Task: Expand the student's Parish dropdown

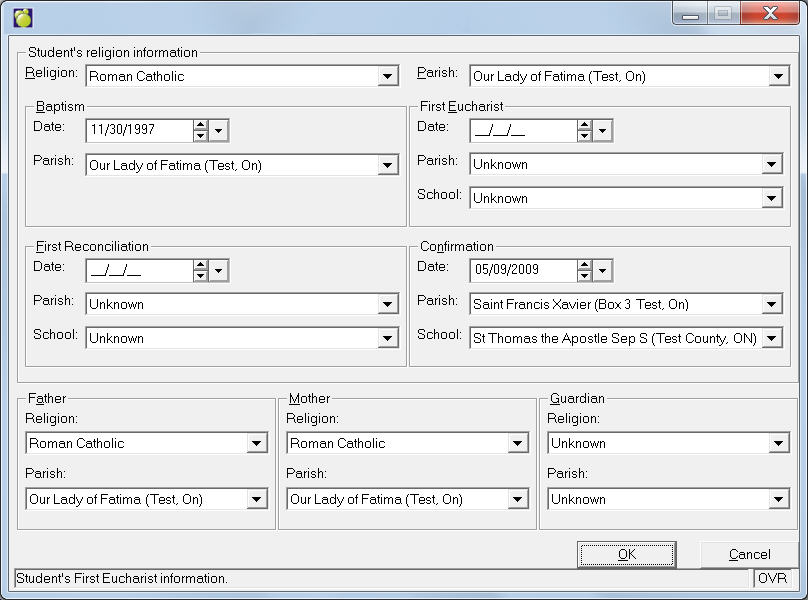Action: coord(778,76)
